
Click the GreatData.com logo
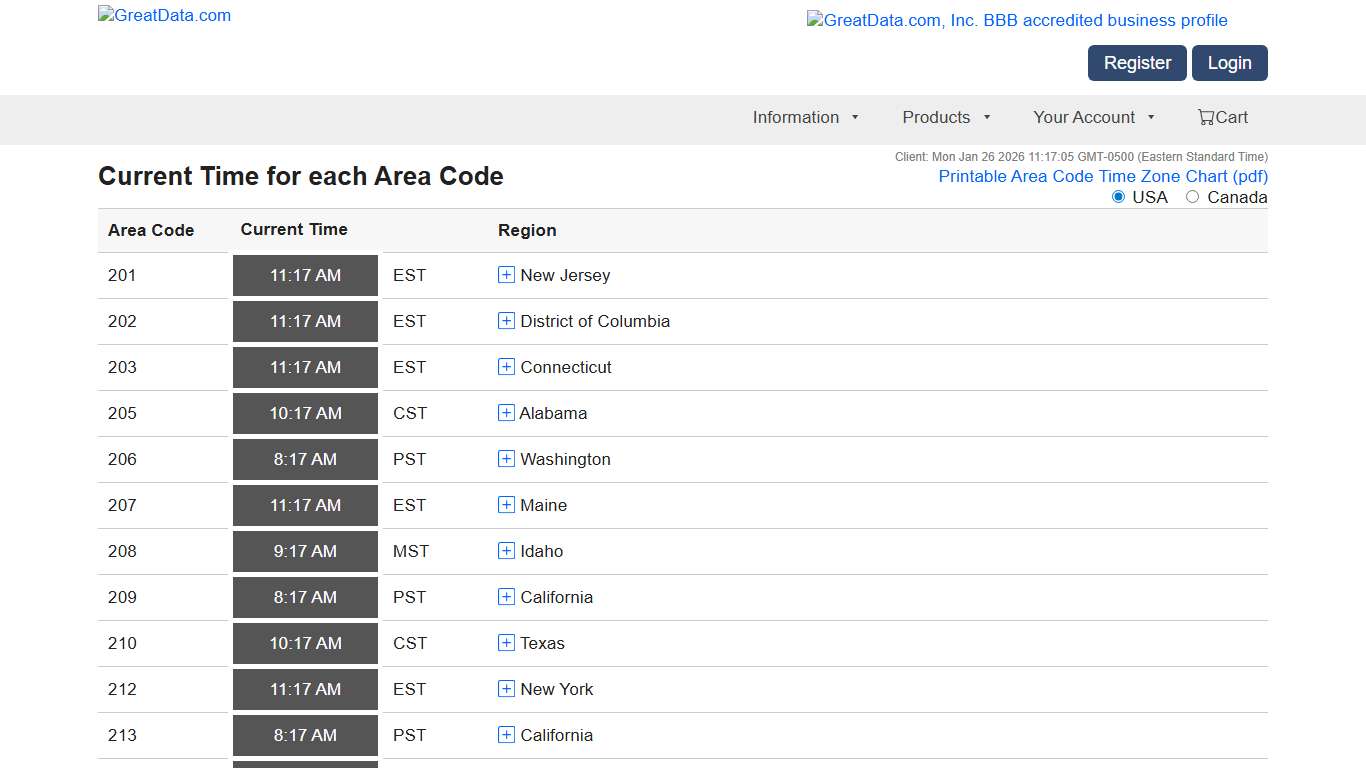[163, 15]
